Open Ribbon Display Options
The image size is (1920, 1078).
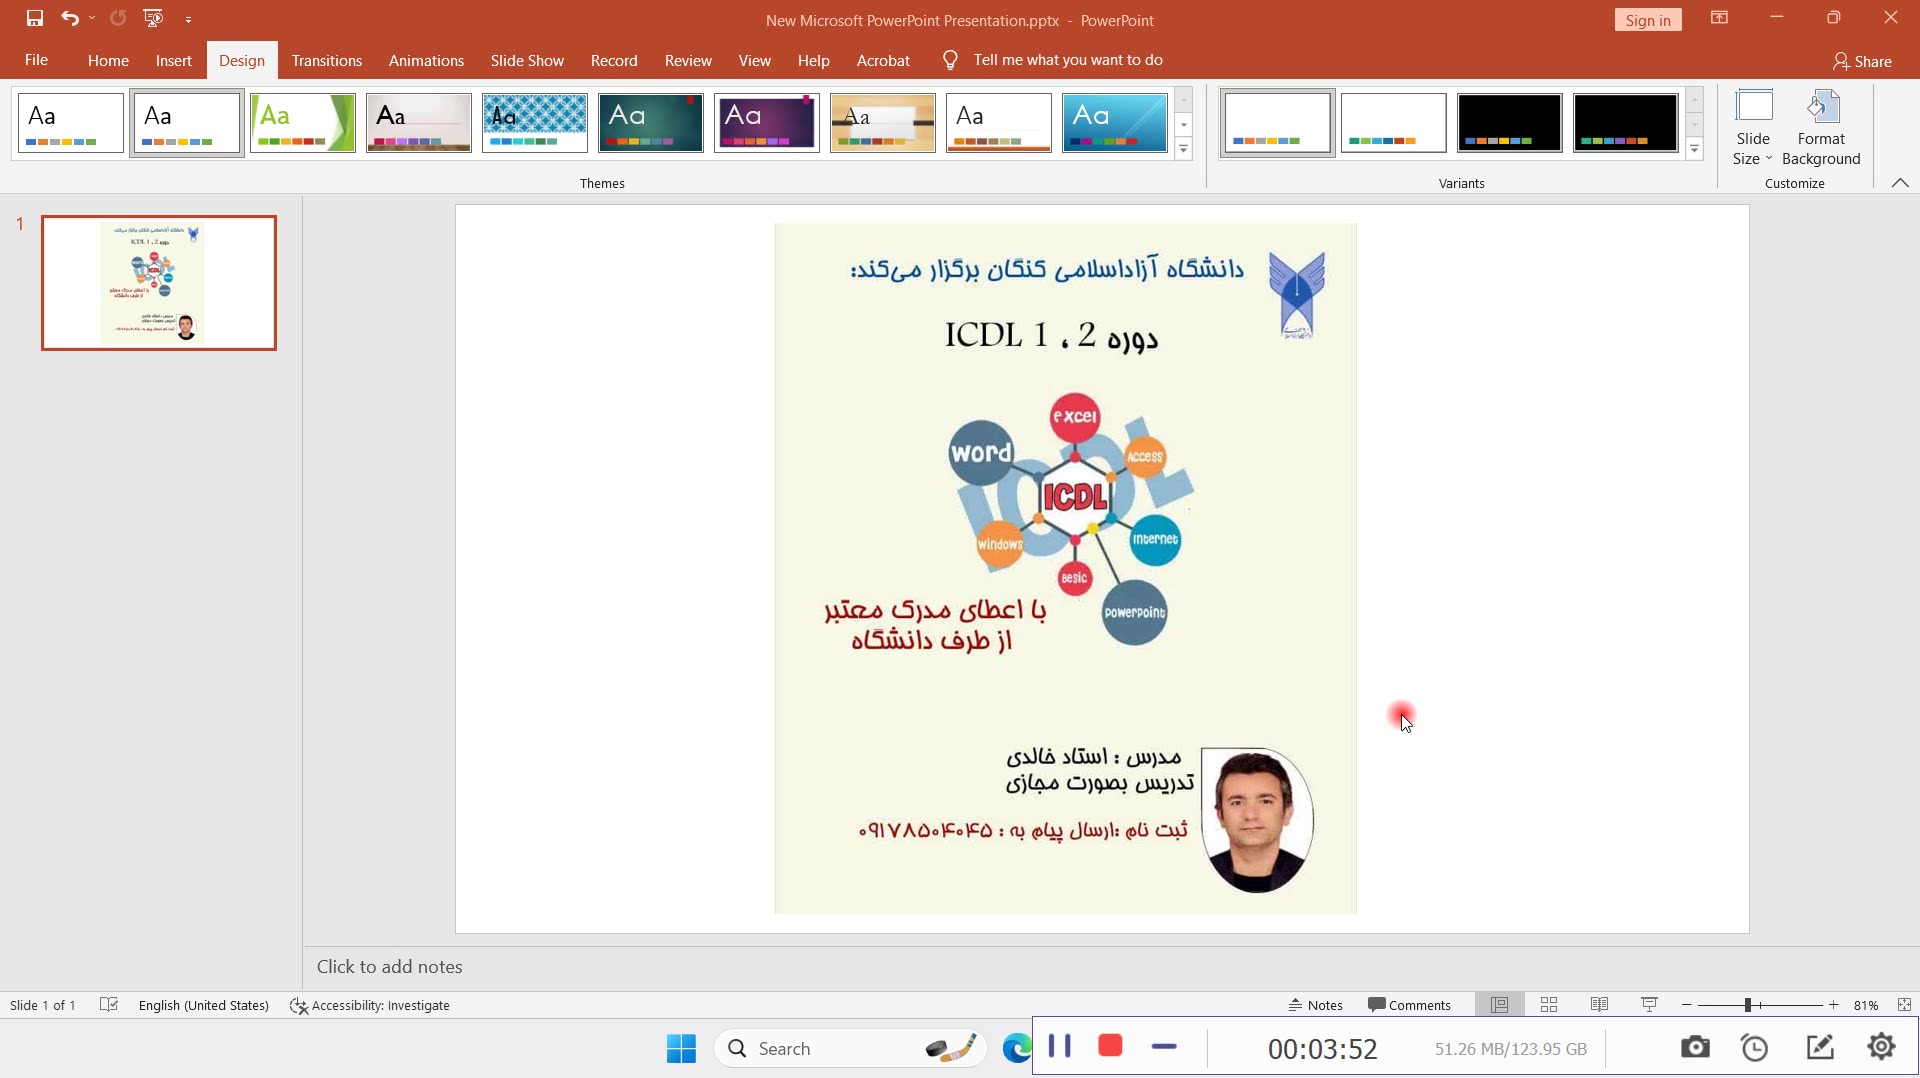click(x=1719, y=18)
